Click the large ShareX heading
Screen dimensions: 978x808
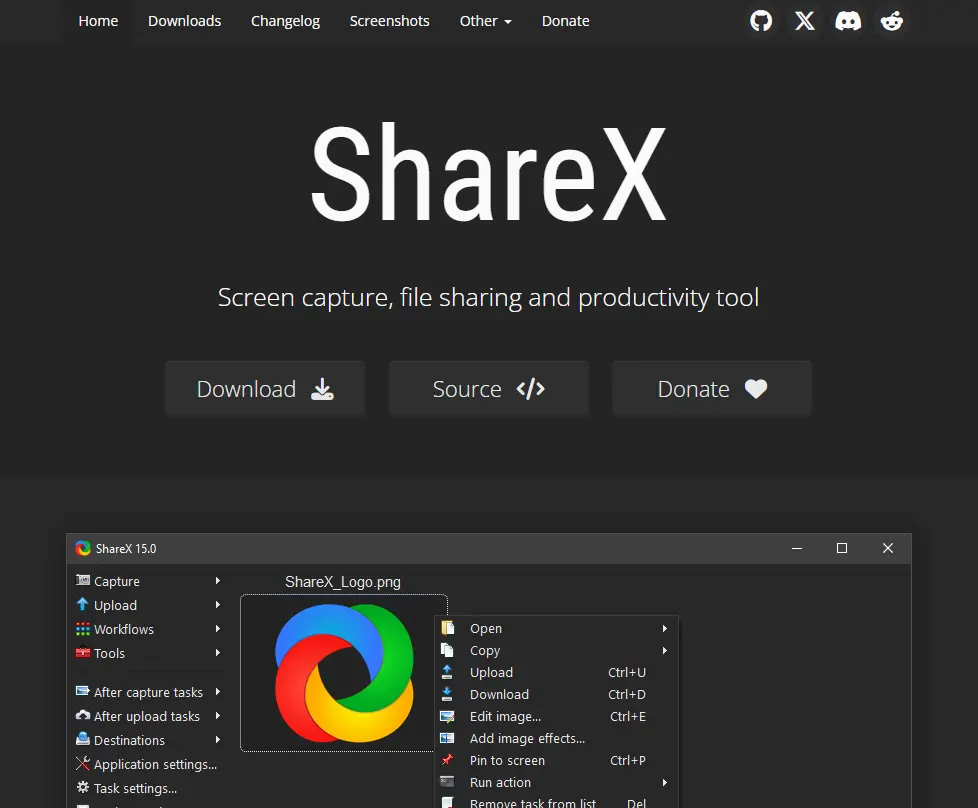pos(489,173)
